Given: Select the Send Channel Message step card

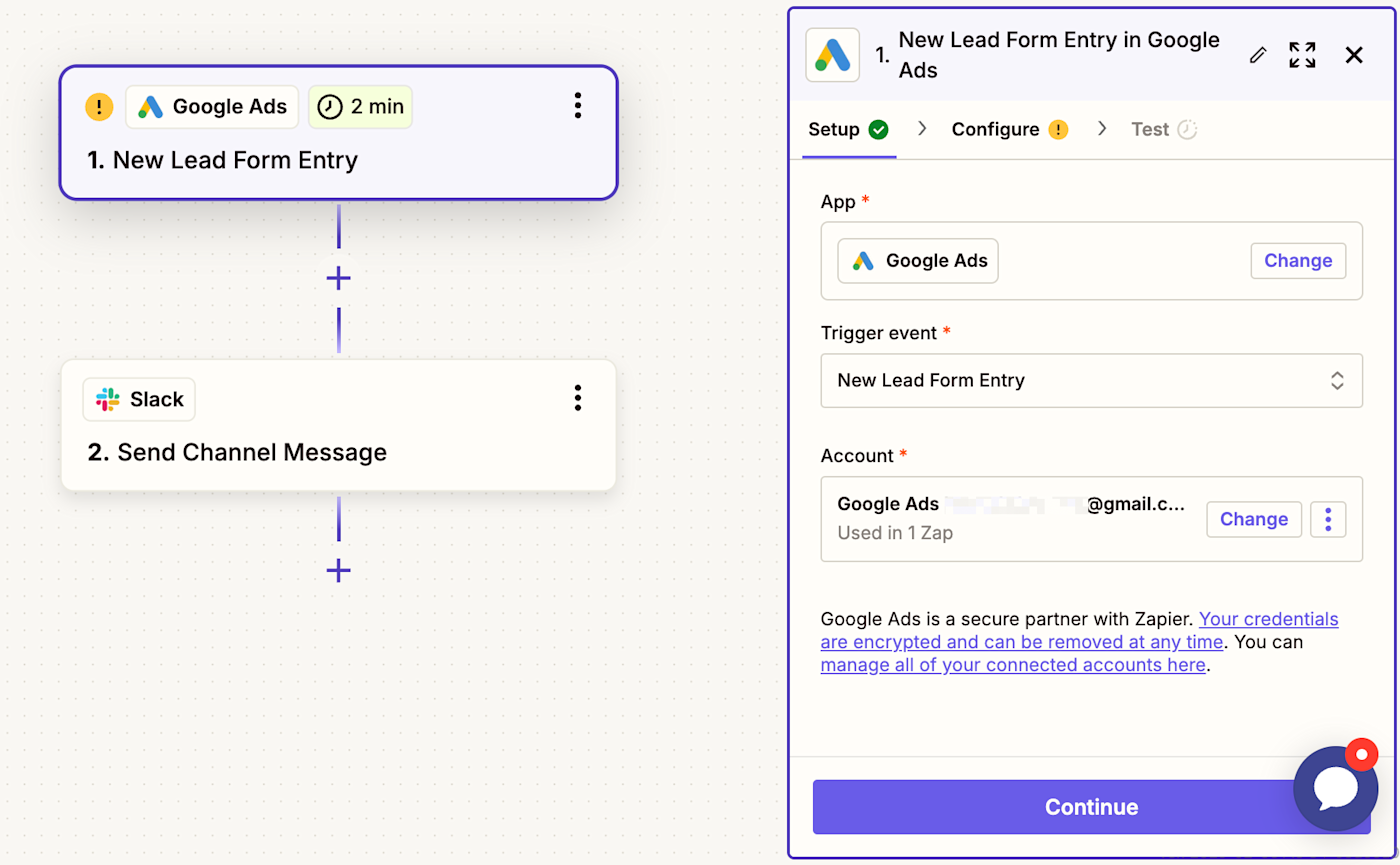Looking at the screenshot, I should coord(338,425).
